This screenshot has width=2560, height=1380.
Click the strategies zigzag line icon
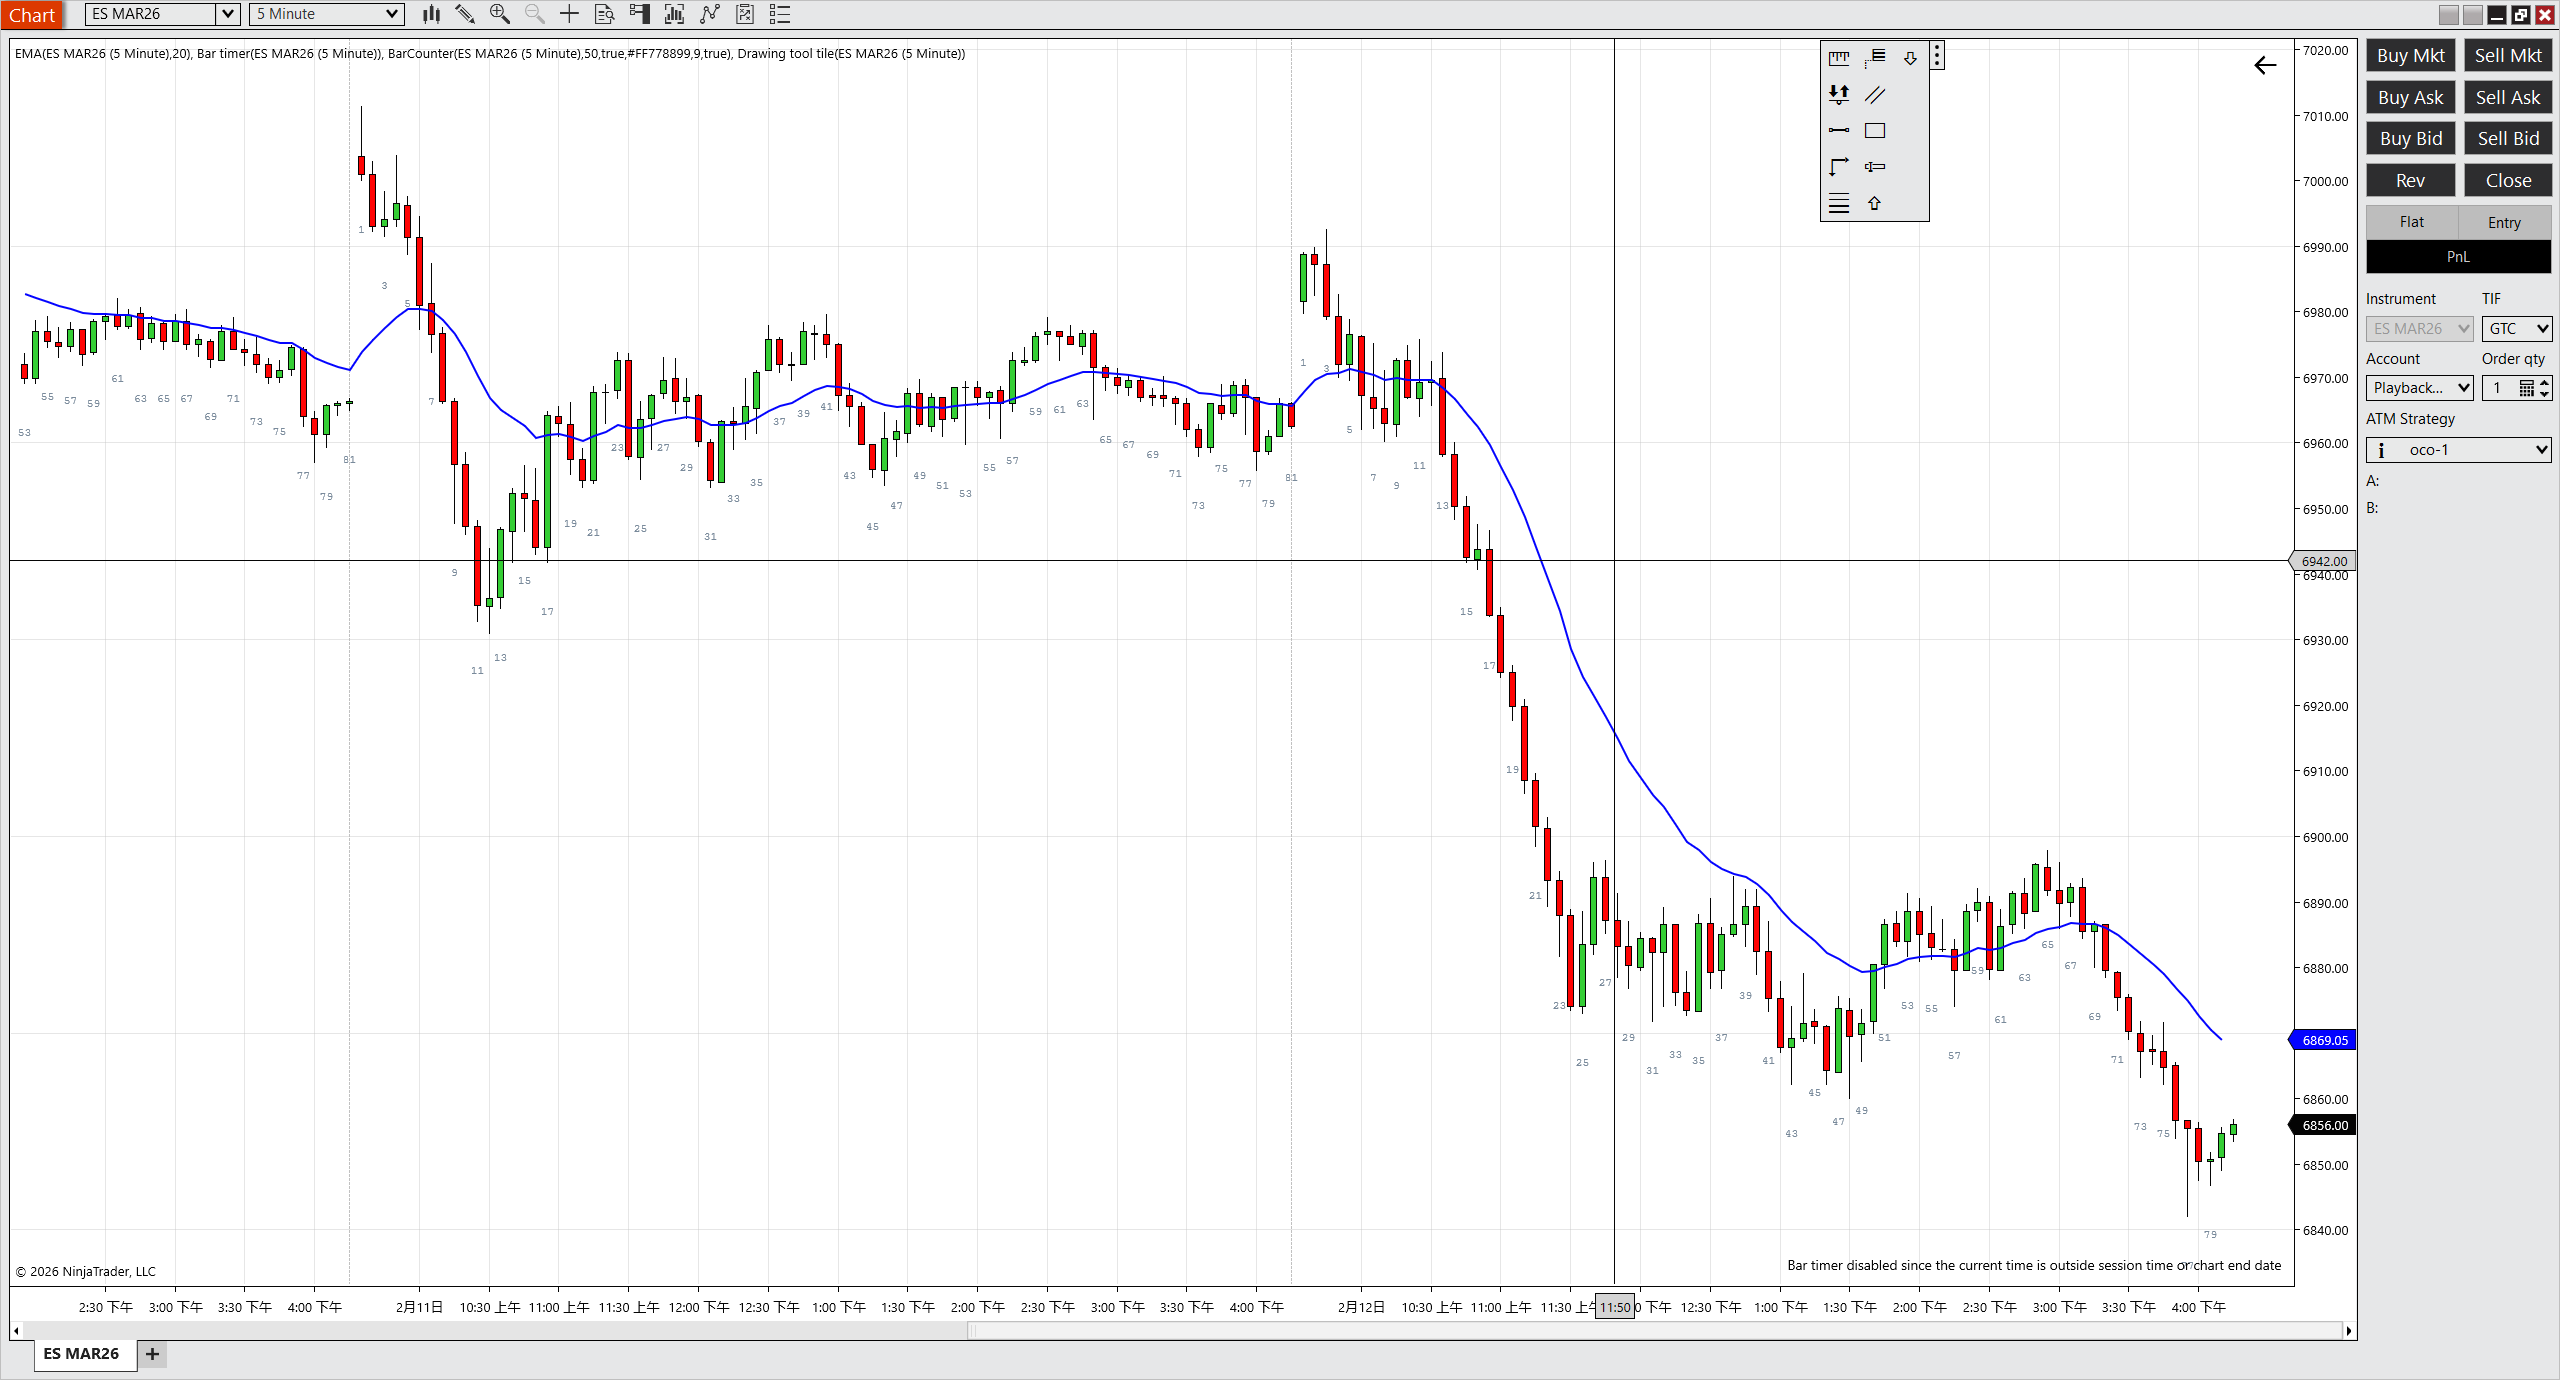tap(710, 14)
